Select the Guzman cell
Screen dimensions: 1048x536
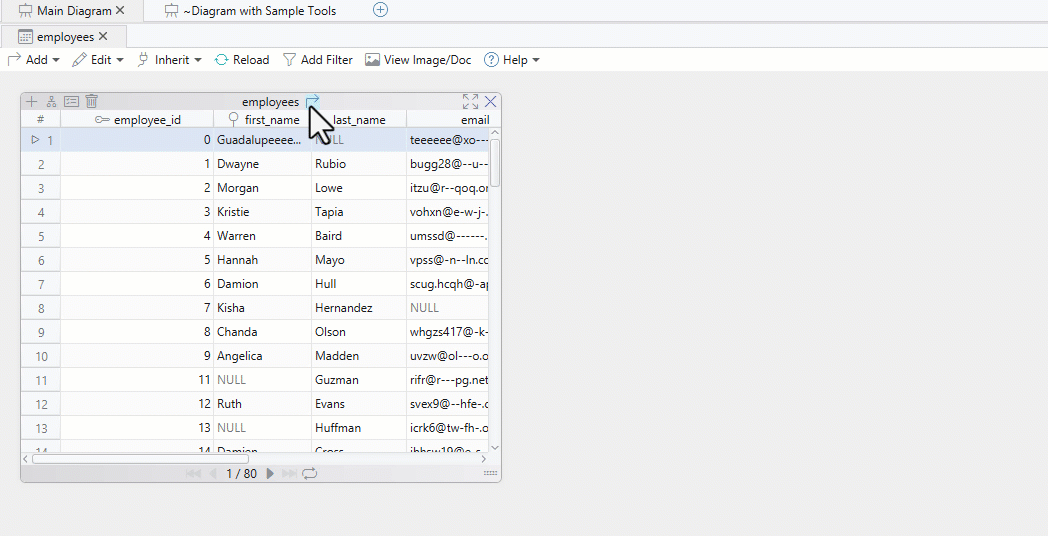coord(359,380)
